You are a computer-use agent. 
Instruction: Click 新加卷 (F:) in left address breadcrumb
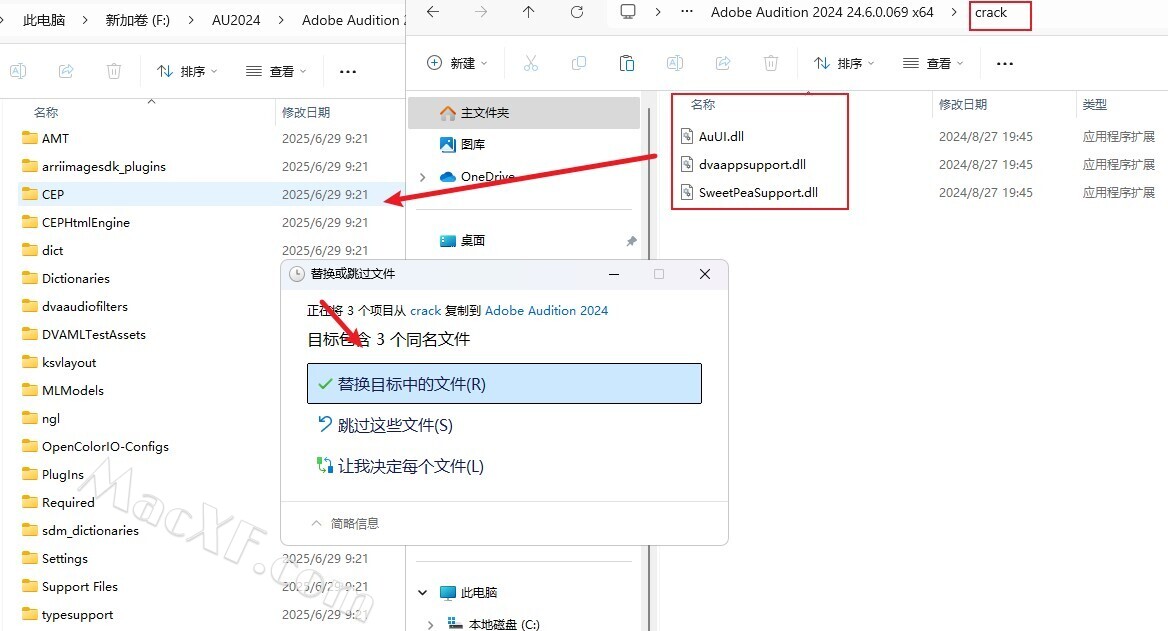point(138,20)
